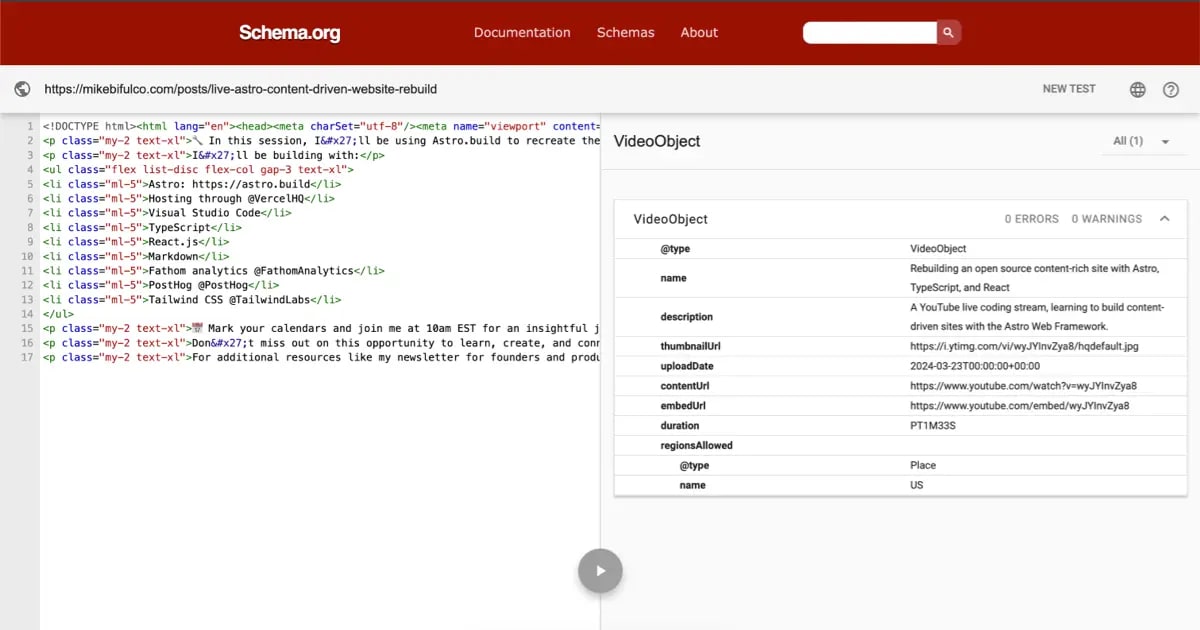Click code line containing React.js
This screenshot has height=630, width=1200.
pyautogui.click(x=136, y=242)
